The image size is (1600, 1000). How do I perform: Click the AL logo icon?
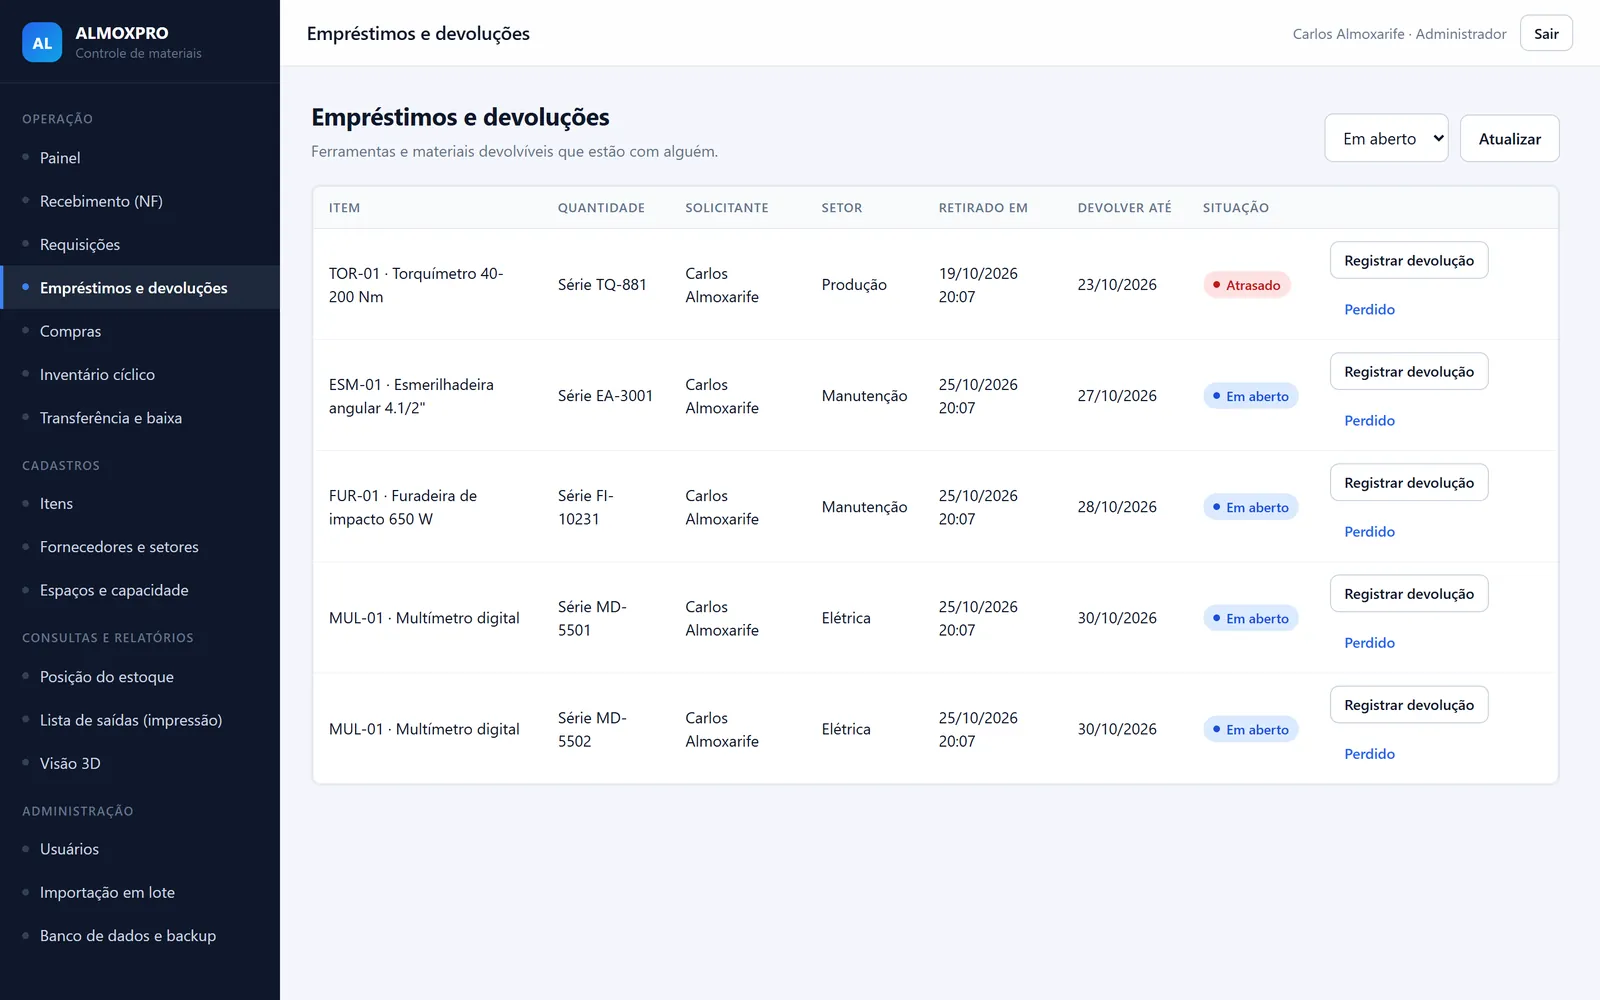coord(42,42)
